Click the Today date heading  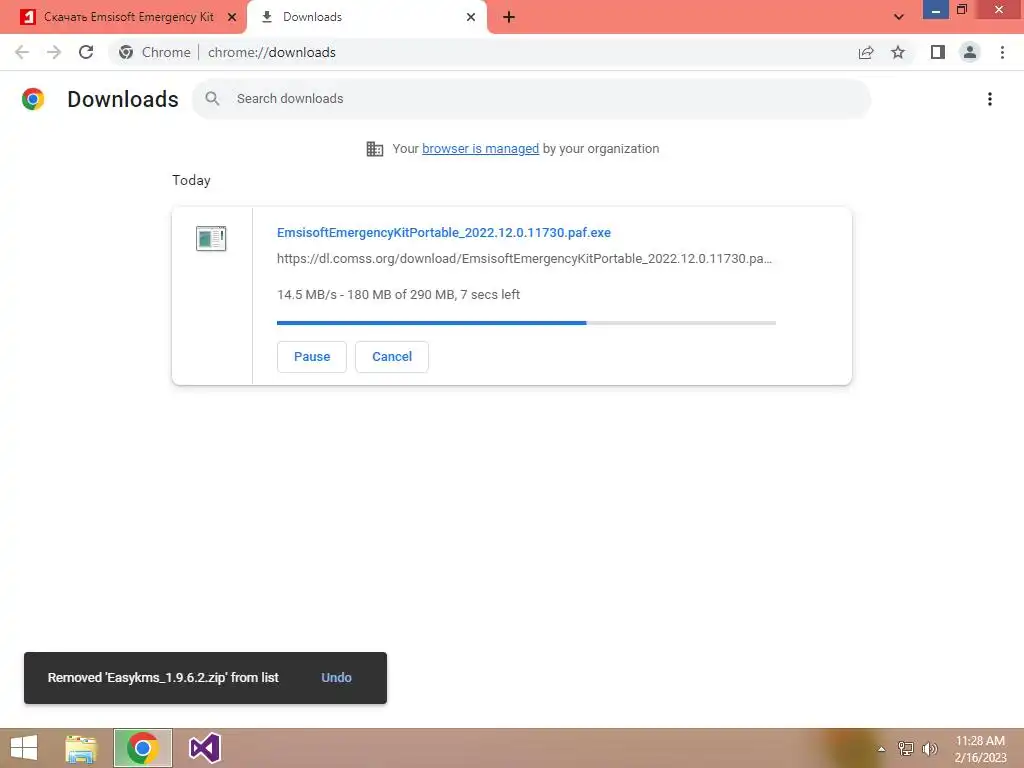click(191, 180)
